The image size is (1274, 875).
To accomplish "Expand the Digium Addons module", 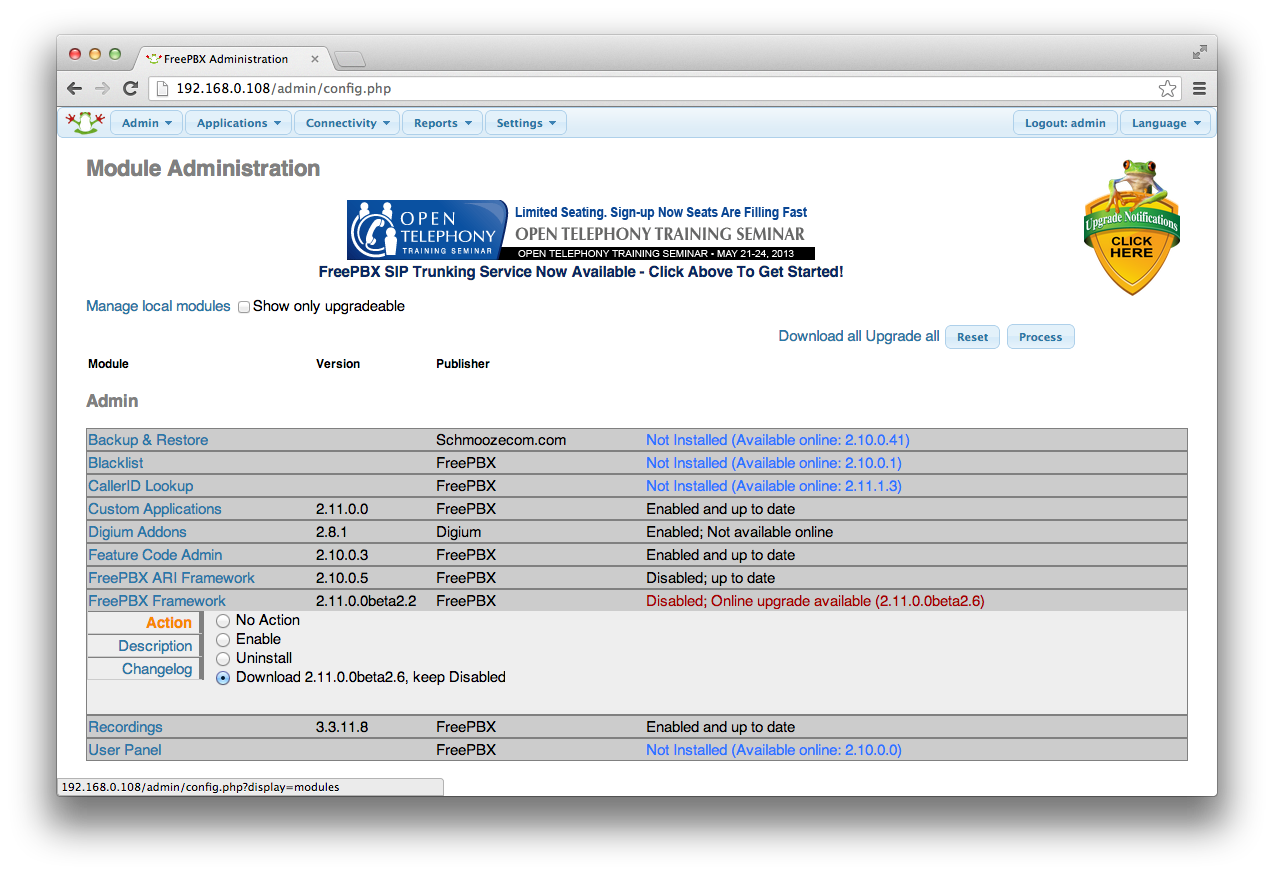I will point(137,532).
